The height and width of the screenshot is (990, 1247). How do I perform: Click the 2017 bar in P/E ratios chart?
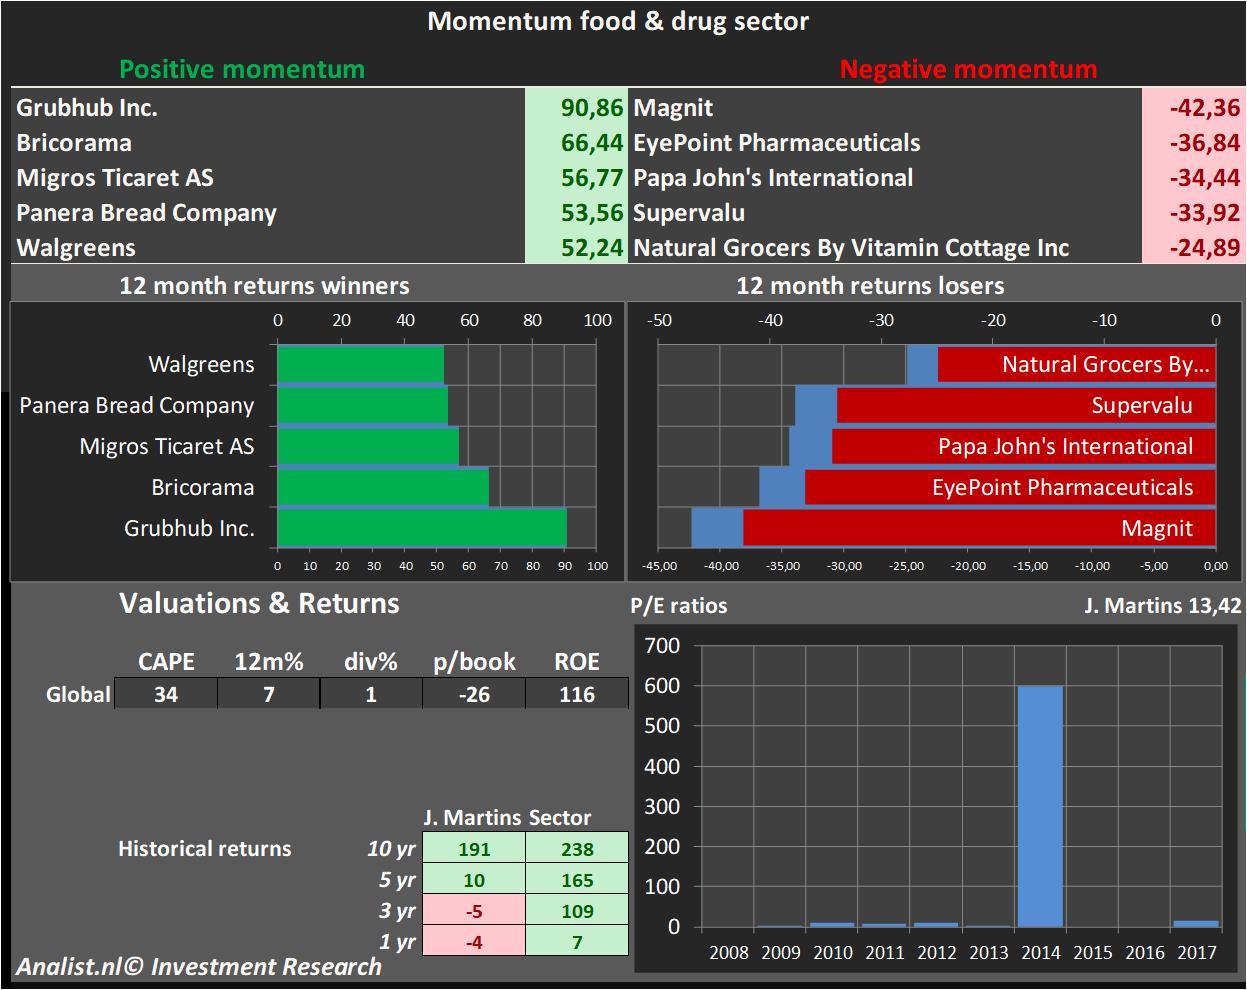(x=1196, y=923)
